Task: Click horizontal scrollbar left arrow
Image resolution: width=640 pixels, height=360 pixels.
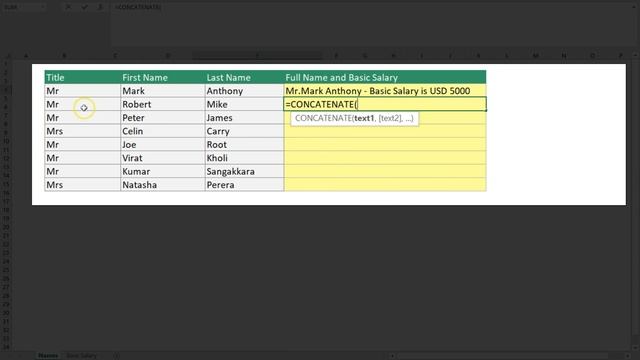Action: tap(392, 356)
